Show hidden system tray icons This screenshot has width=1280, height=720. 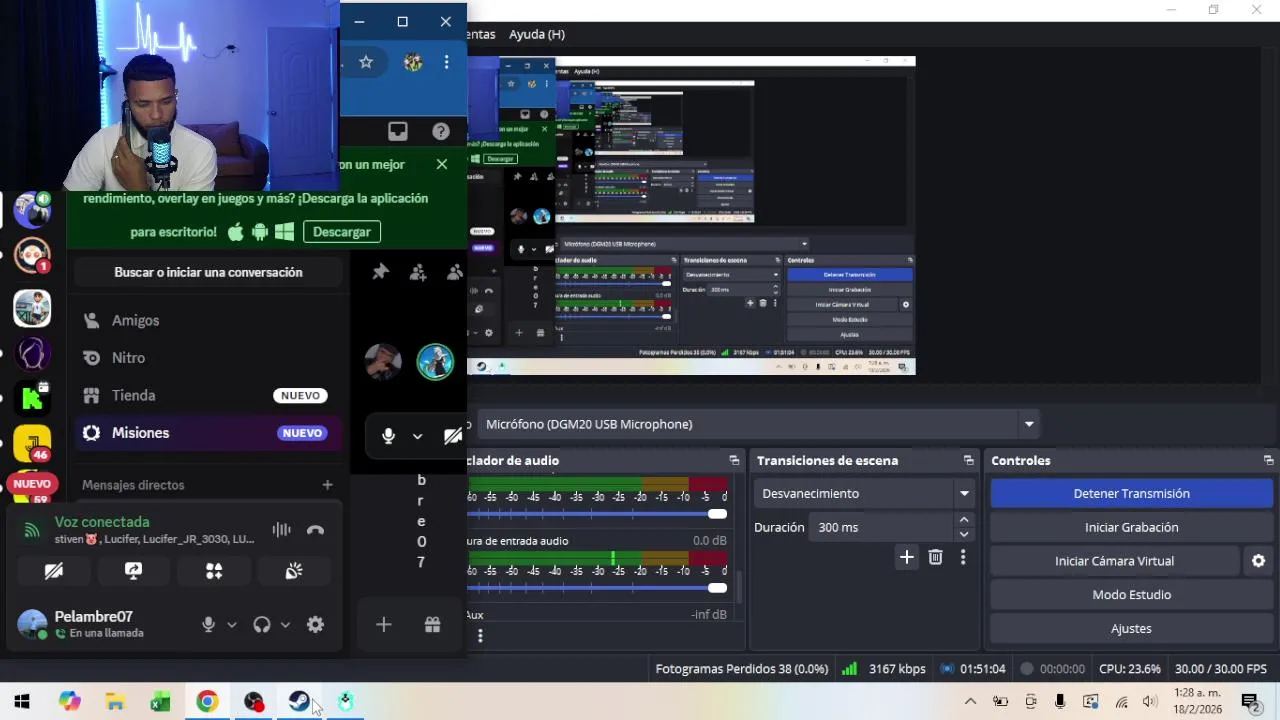pyautogui.click(x=970, y=702)
